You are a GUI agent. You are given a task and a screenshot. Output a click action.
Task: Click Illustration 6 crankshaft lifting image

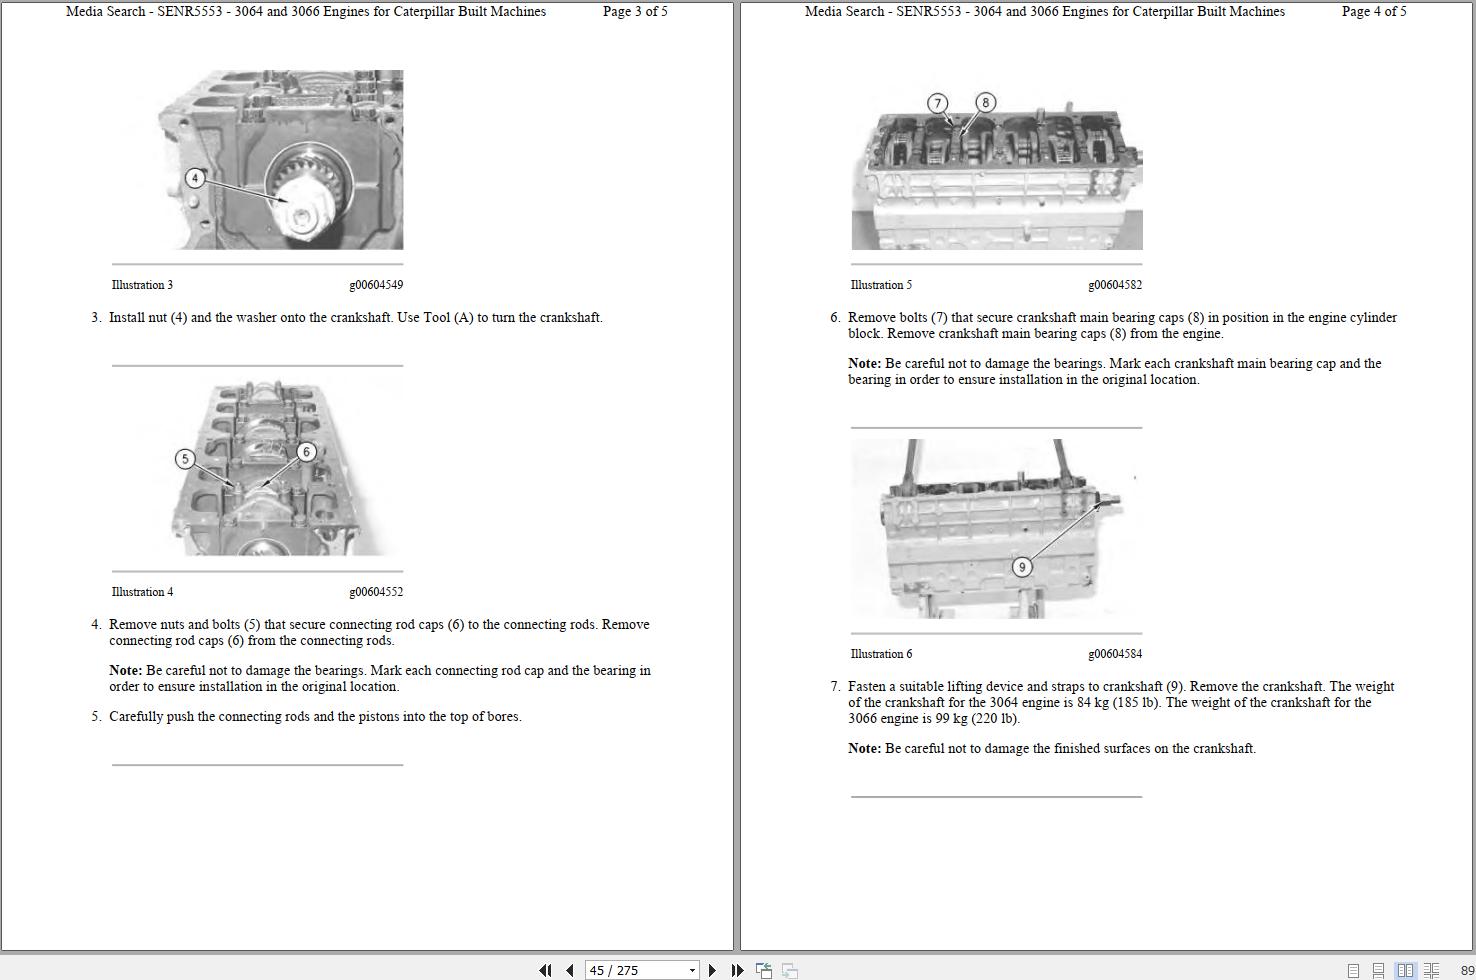click(997, 529)
